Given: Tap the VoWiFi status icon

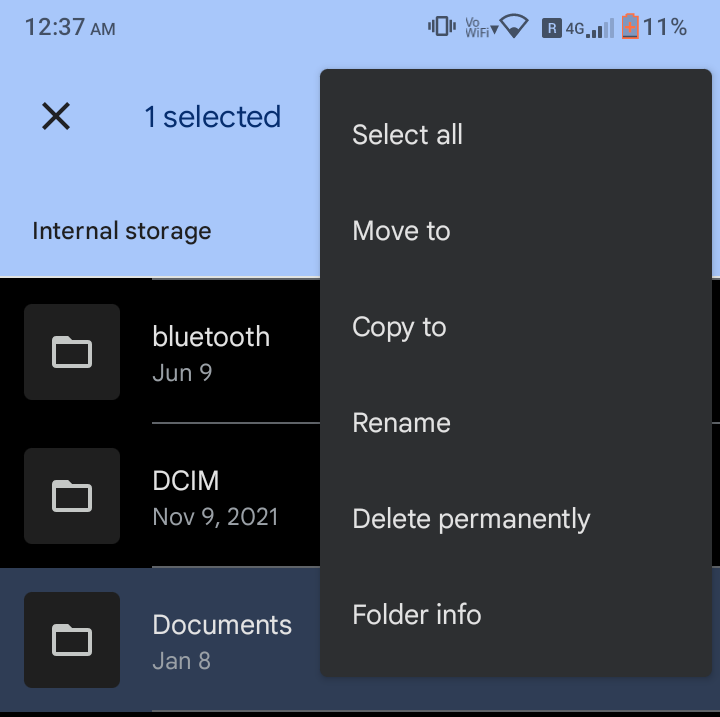Looking at the screenshot, I should (x=481, y=27).
